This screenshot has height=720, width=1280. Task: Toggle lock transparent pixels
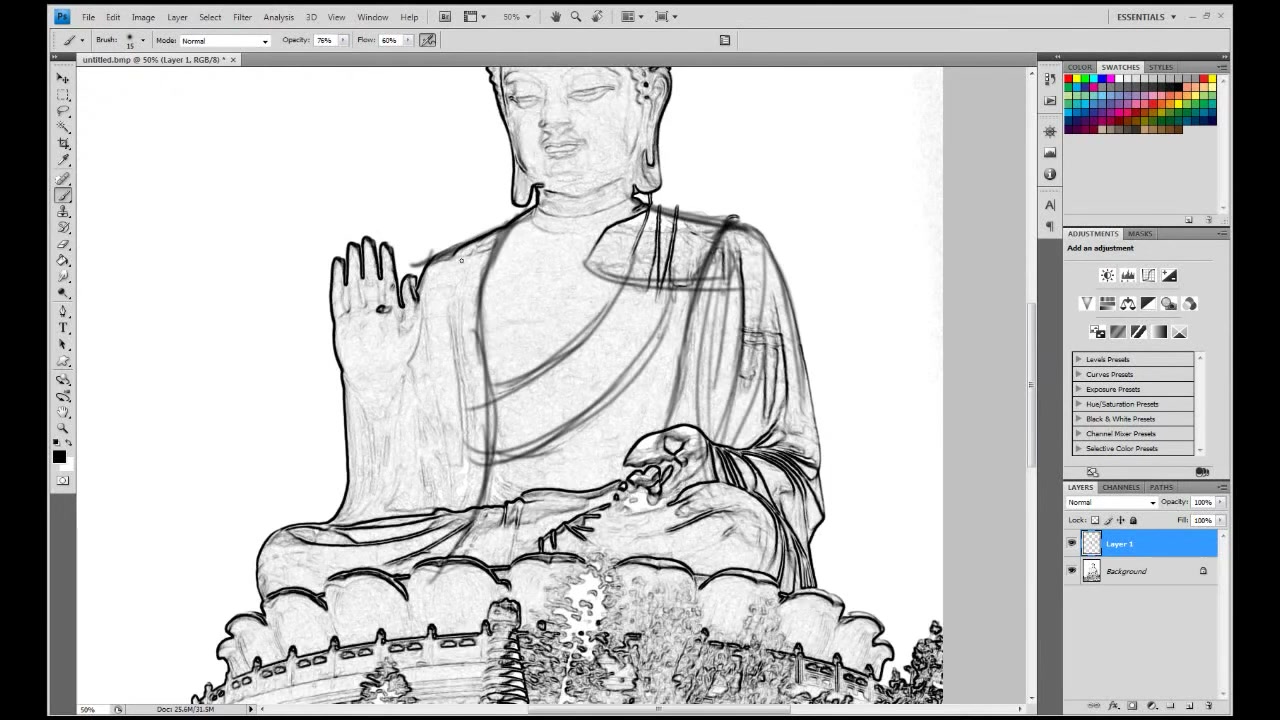tap(1095, 520)
